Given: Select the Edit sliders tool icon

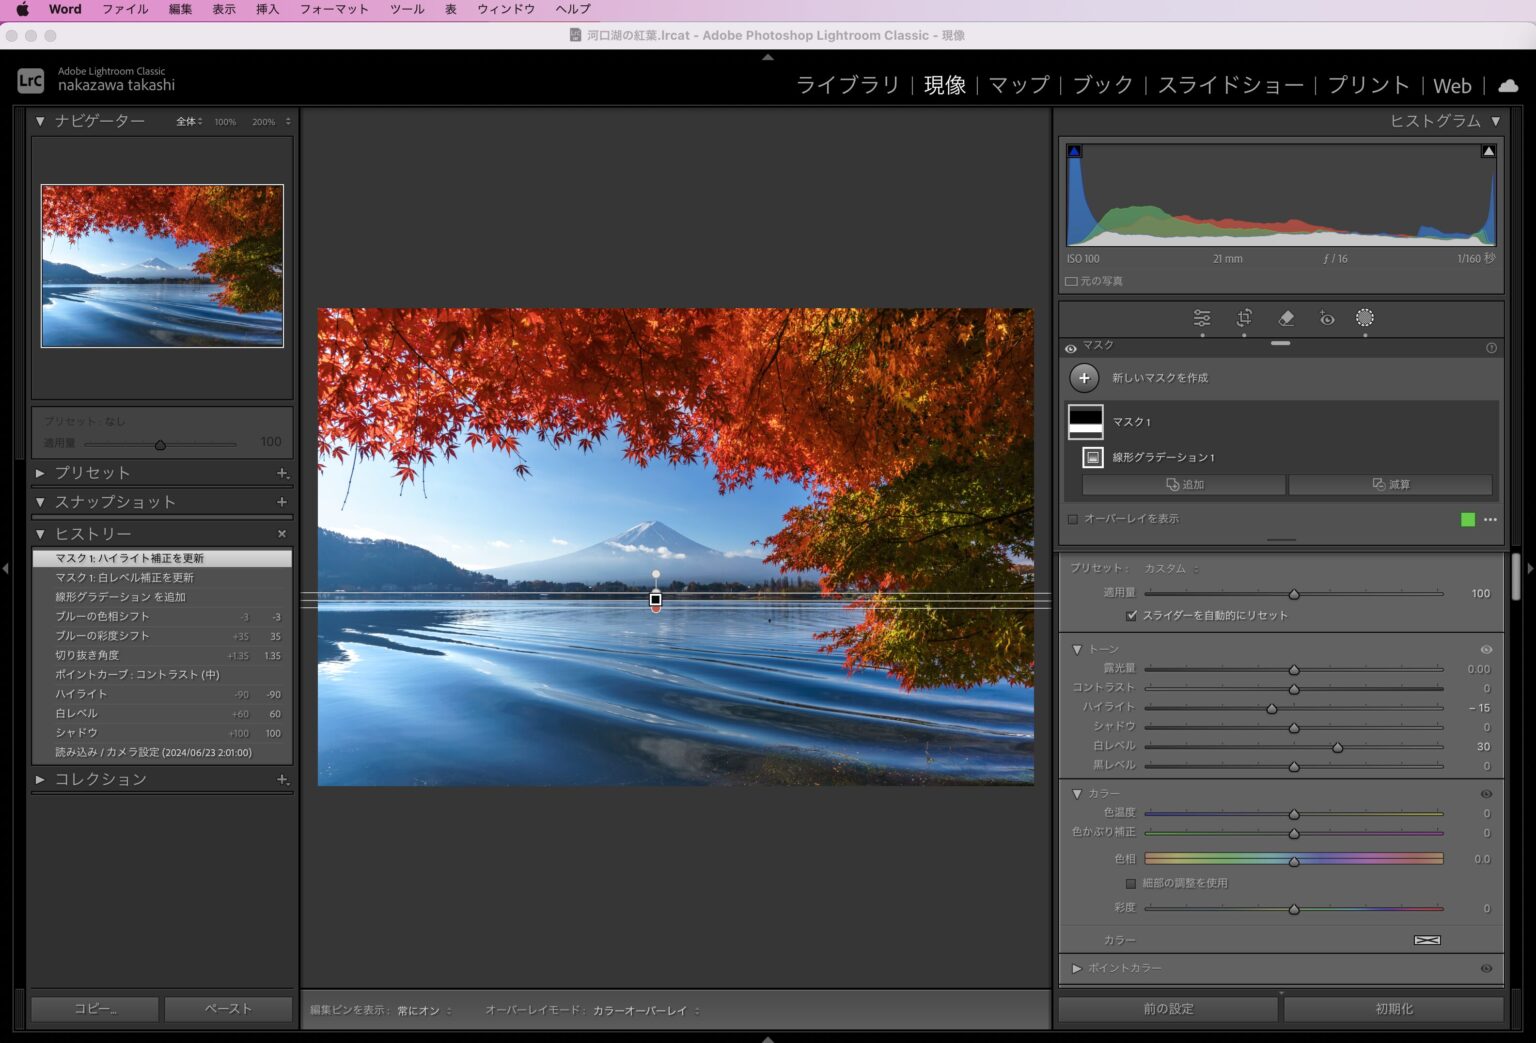Looking at the screenshot, I should click(1202, 318).
